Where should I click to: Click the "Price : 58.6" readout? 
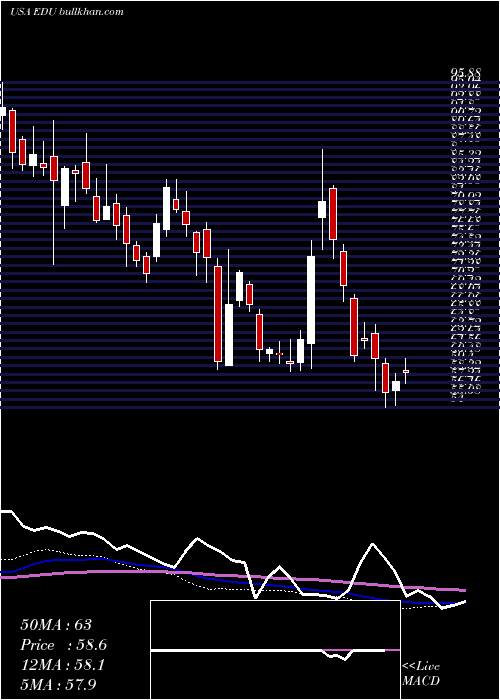(x=63, y=645)
